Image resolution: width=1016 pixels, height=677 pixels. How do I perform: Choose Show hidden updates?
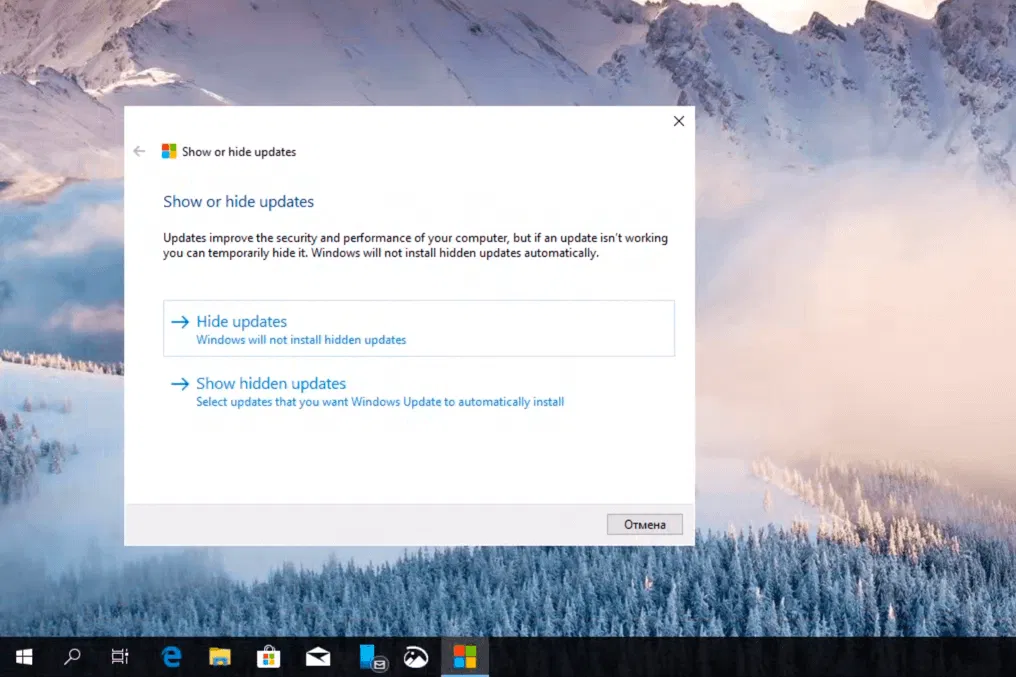pos(270,383)
